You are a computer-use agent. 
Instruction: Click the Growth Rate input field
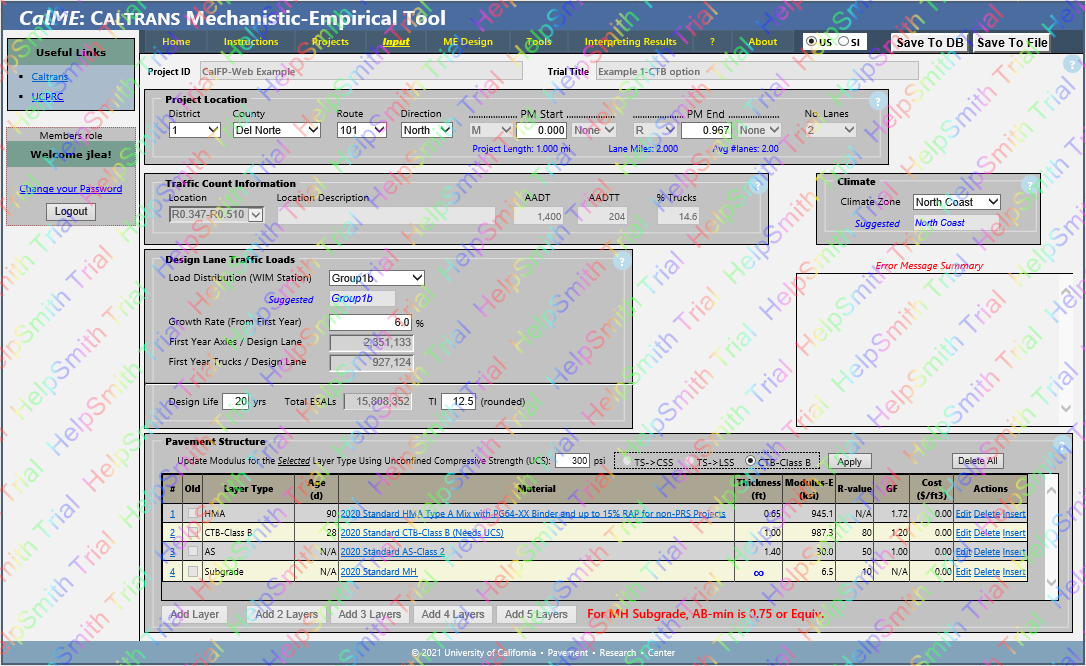pyautogui.click(x=371, y=323)
